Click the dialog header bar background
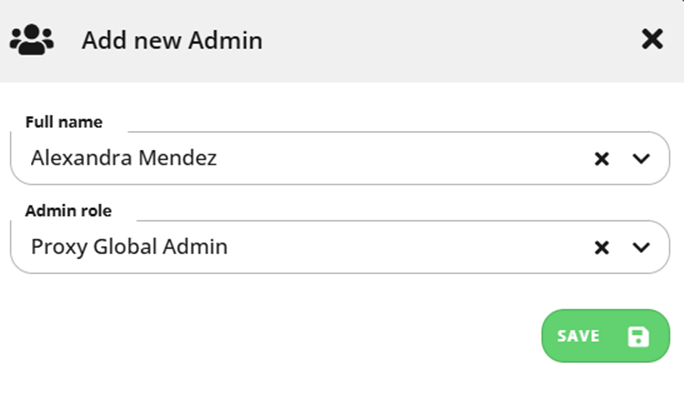The width and height of the screenshot is (684, 394). tap(342, 41)
